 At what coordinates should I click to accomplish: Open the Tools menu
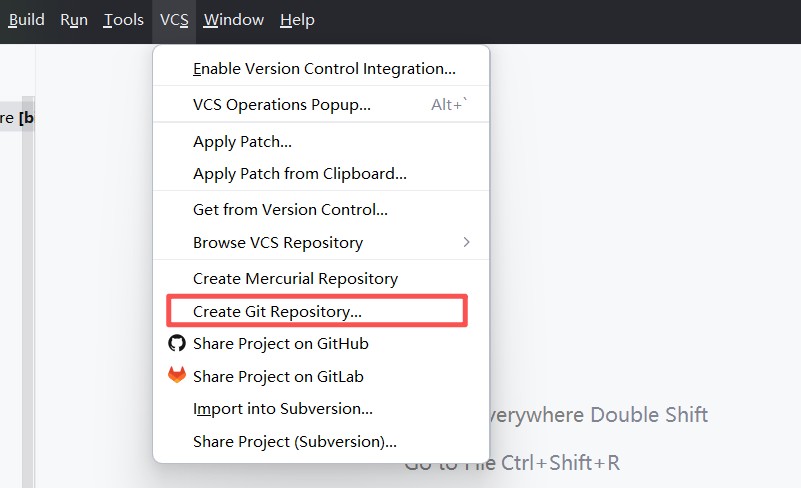coord(124,20)
